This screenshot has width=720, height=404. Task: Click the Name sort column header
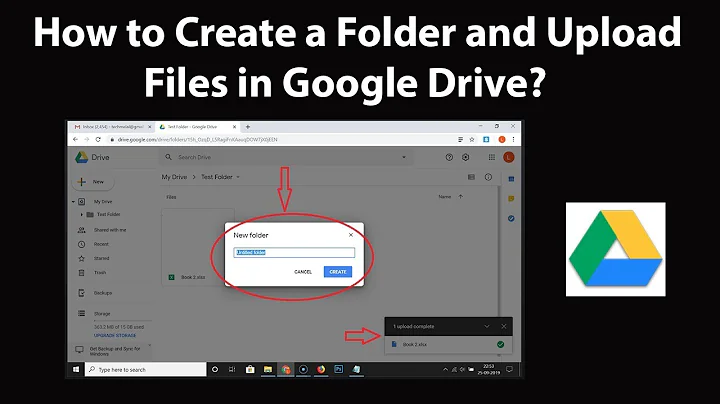coord(444,196)
